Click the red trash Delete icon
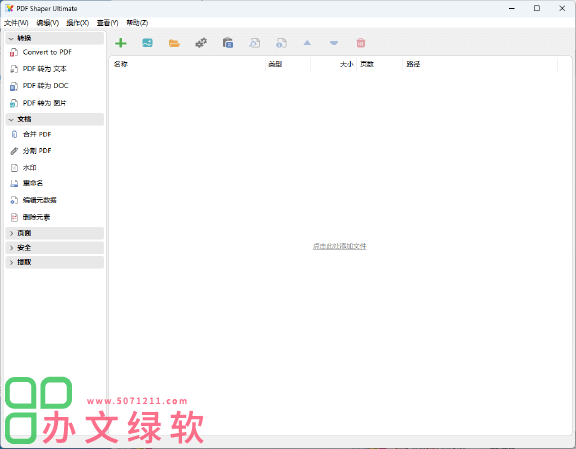The width and height of the screenshot is (576, 449). 361,43
